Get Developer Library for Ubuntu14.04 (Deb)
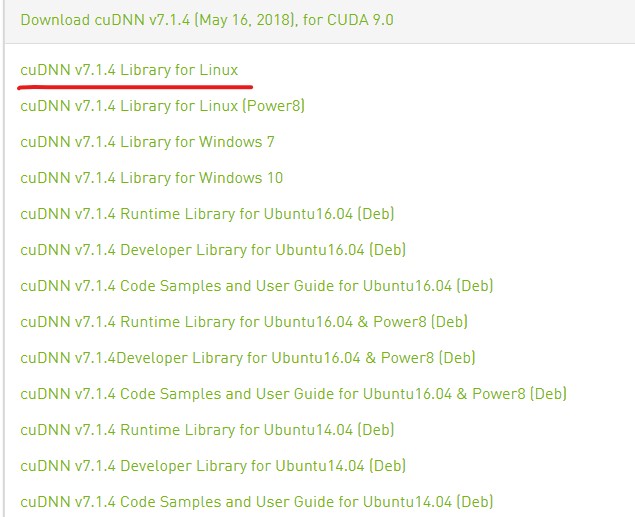635x517 pixels. coord(213,466)
